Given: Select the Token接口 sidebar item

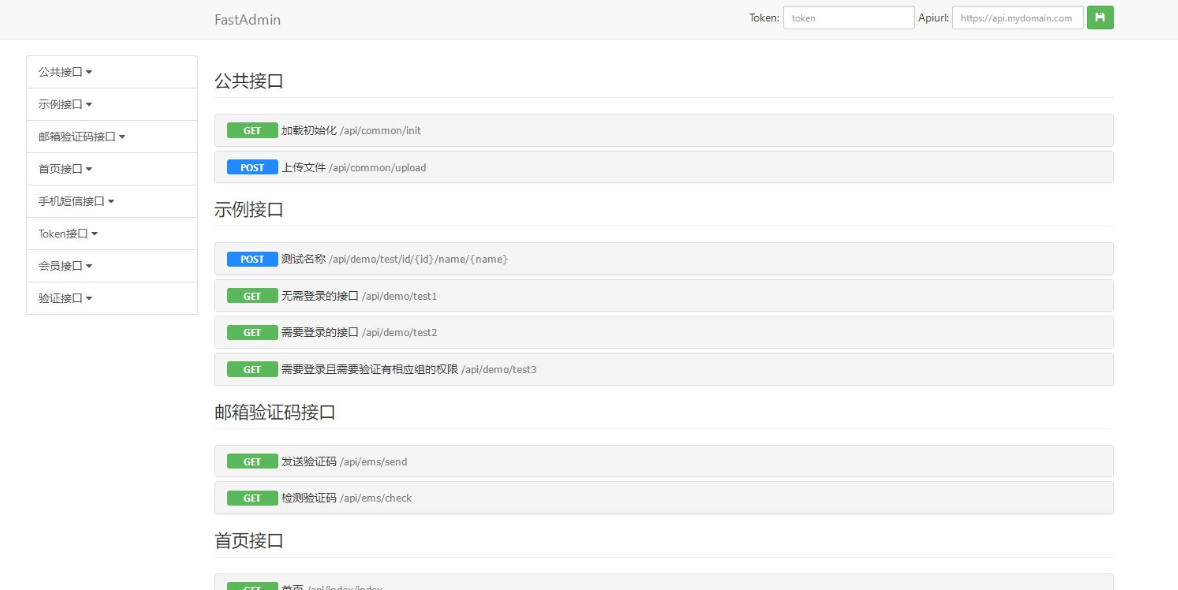Looking at the screenshot, I should (68, 234).
